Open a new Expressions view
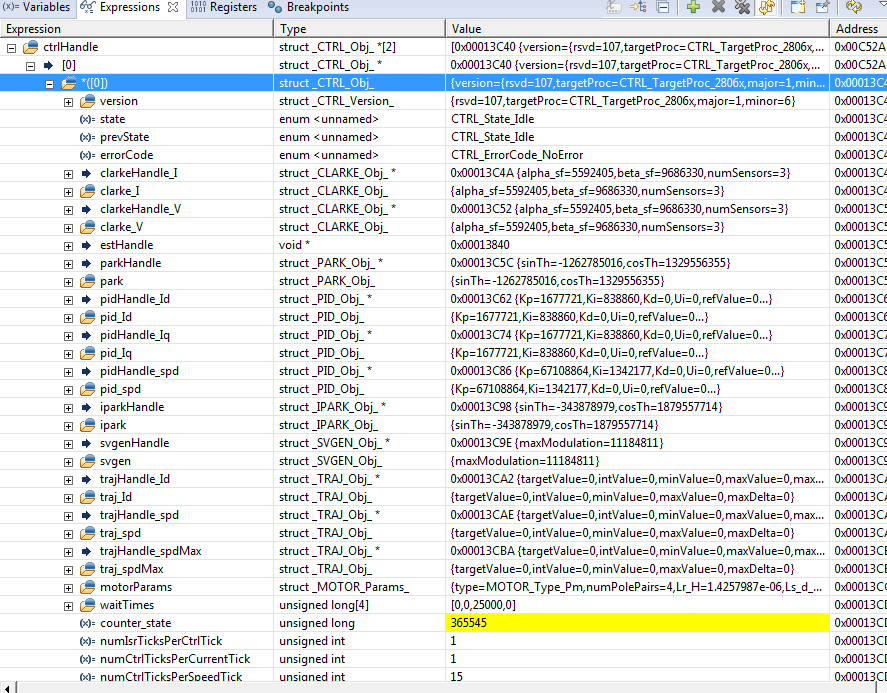 pyautogui.click(x=798, y=7)
